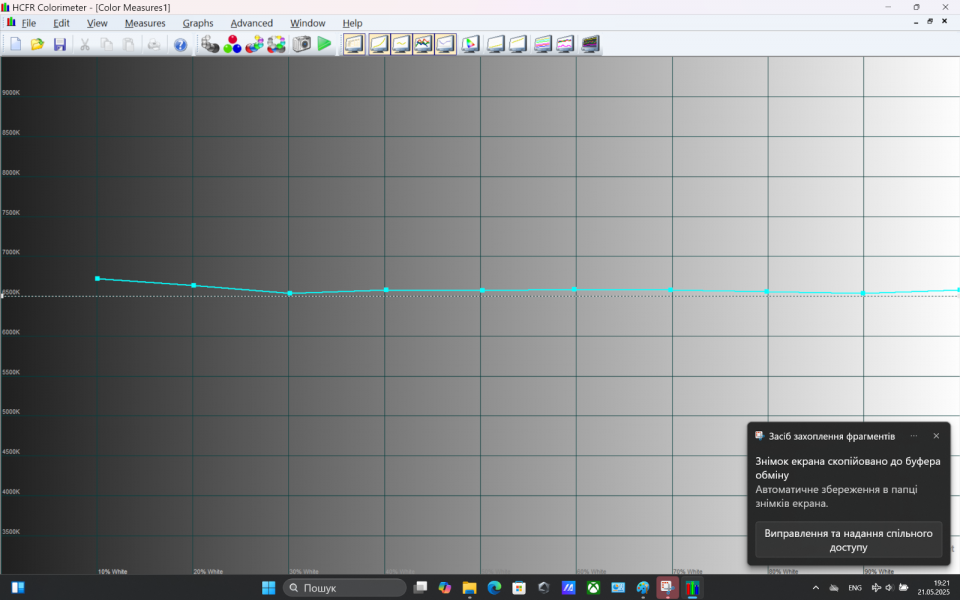Start continuous measures with green play icon
The image size is (960, 600).
(x=324, y=44)
